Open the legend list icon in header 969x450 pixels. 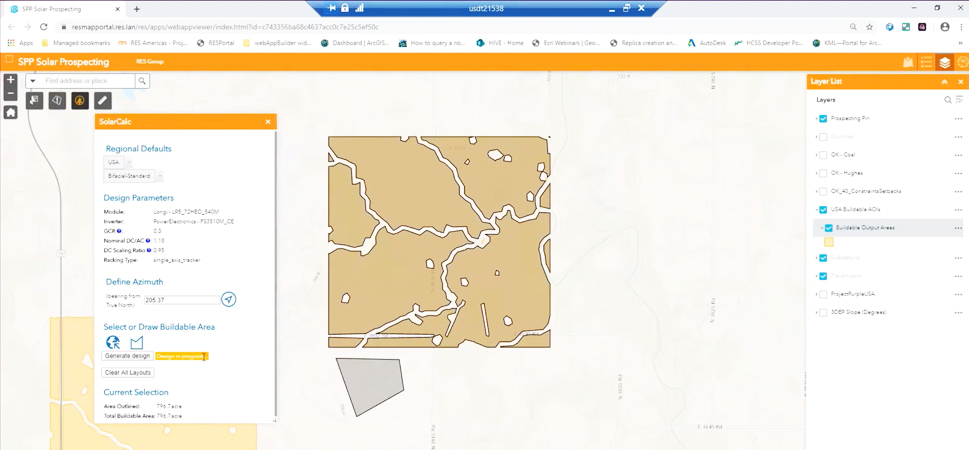(x=926, y=62)
